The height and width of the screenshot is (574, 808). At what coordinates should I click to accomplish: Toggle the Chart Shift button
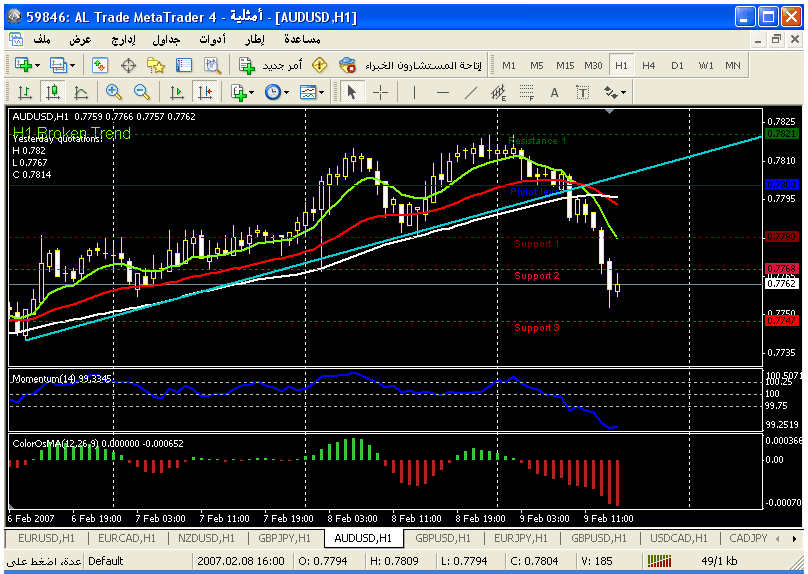(205, 92)
